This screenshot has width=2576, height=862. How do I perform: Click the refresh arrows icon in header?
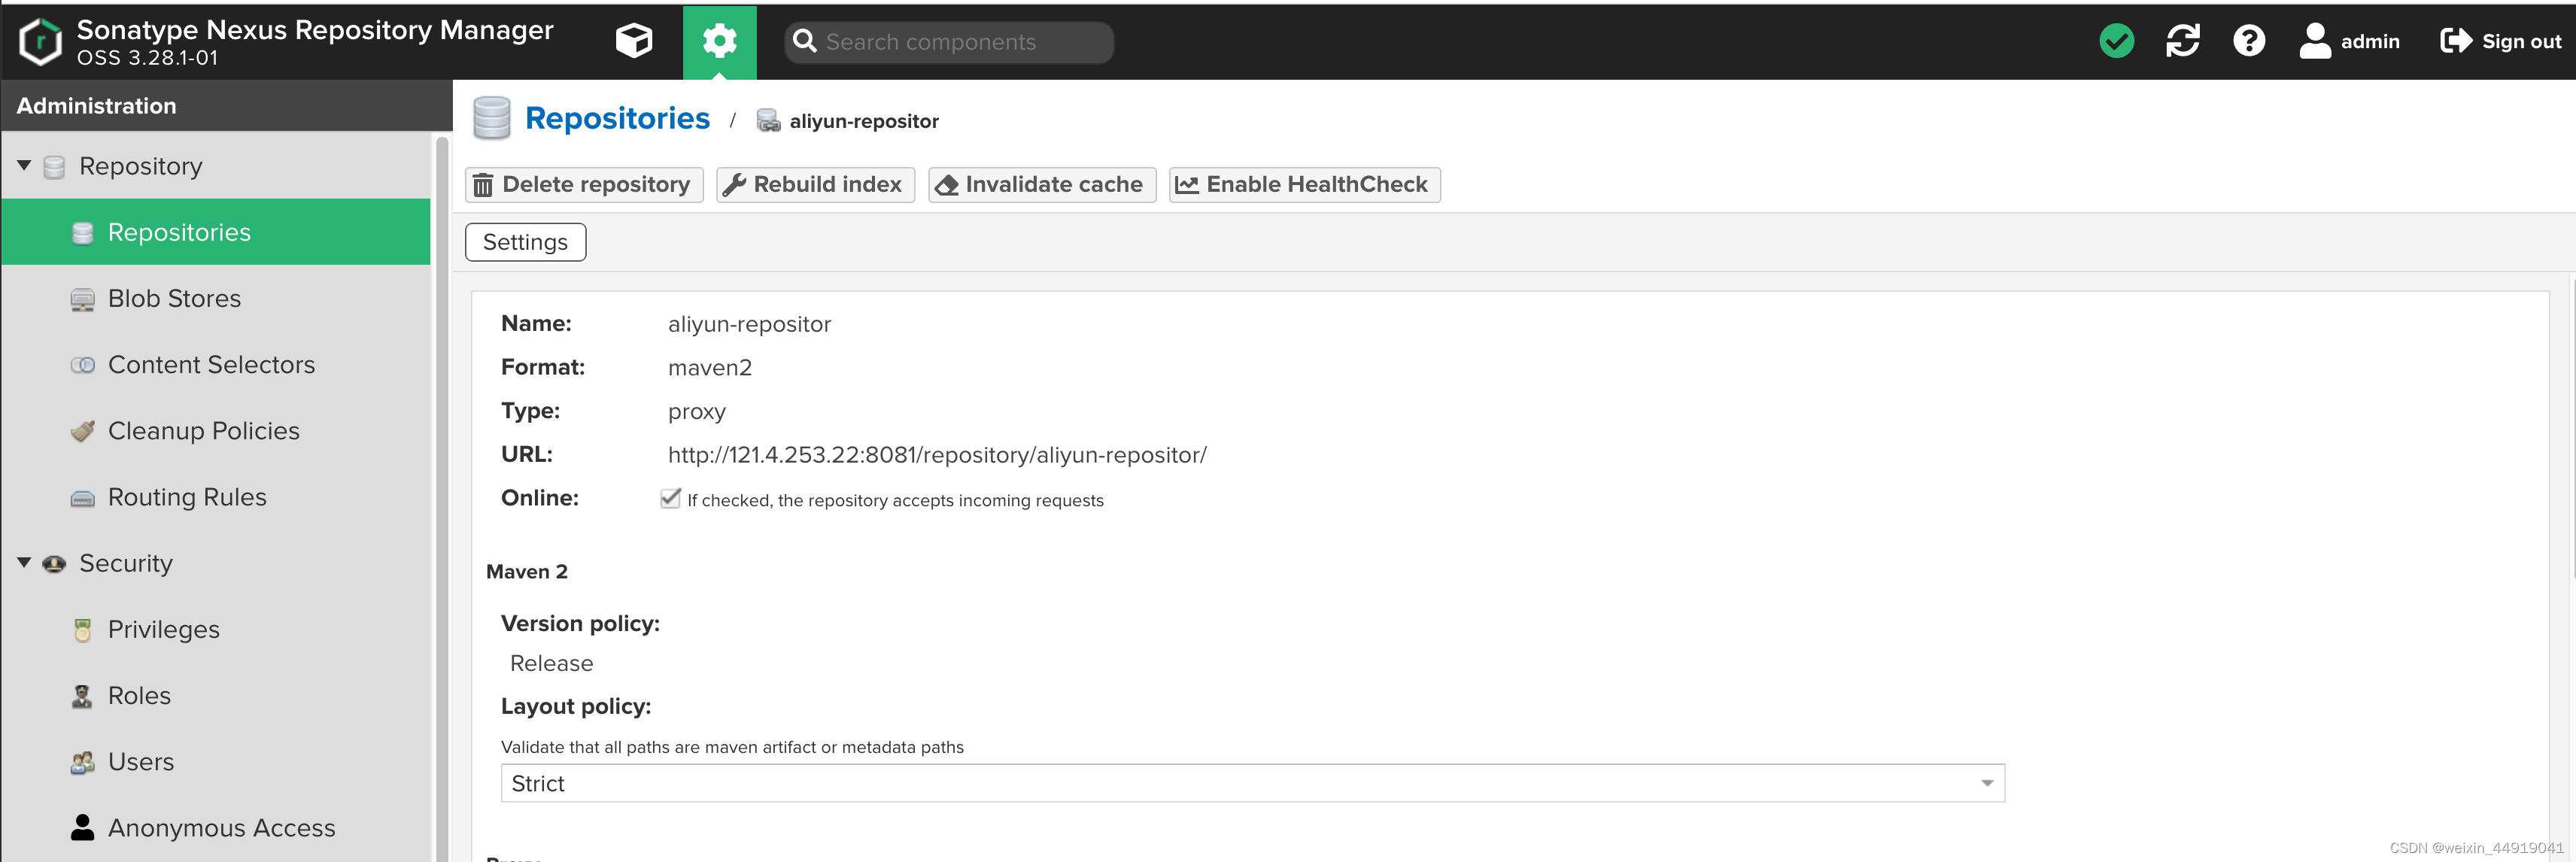point(2182,41)
